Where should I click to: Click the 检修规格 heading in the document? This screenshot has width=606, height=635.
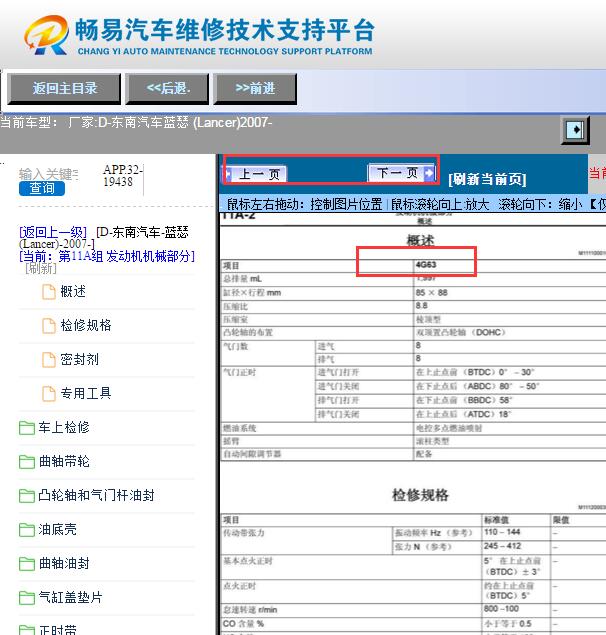[420, 495]
